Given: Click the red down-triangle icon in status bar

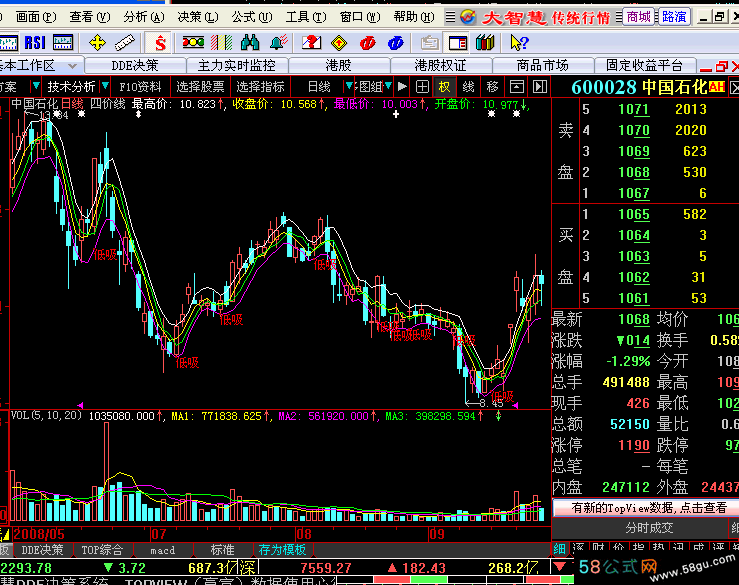Looking at the screenshot, I should point(560,567).
